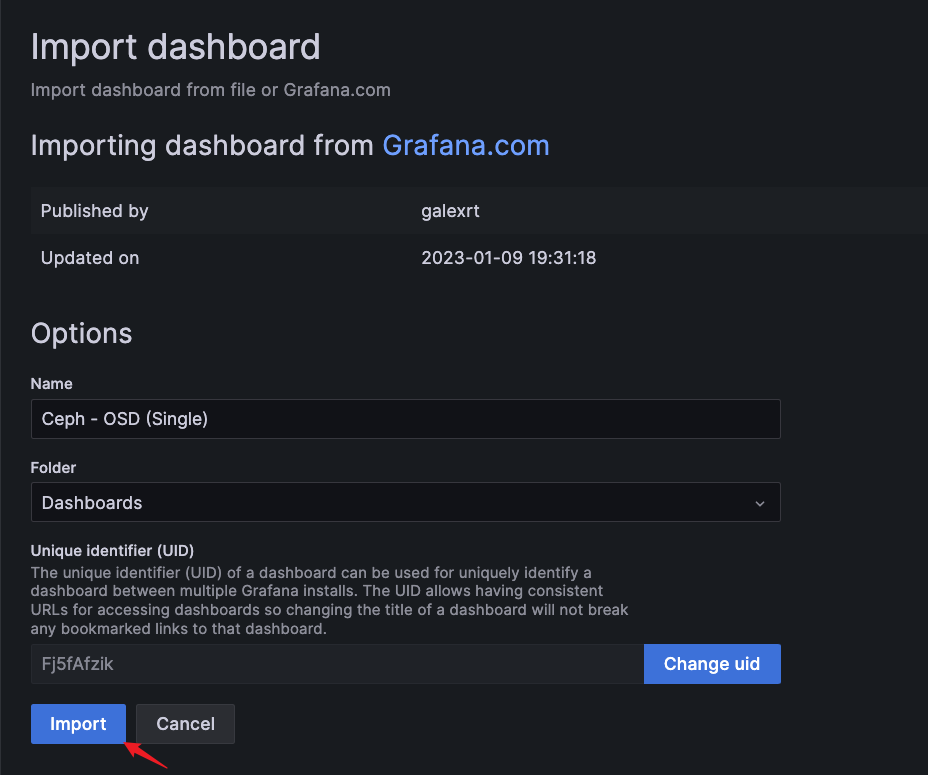
Task: Click the Updated on label
Action: (x=90, y=258)
